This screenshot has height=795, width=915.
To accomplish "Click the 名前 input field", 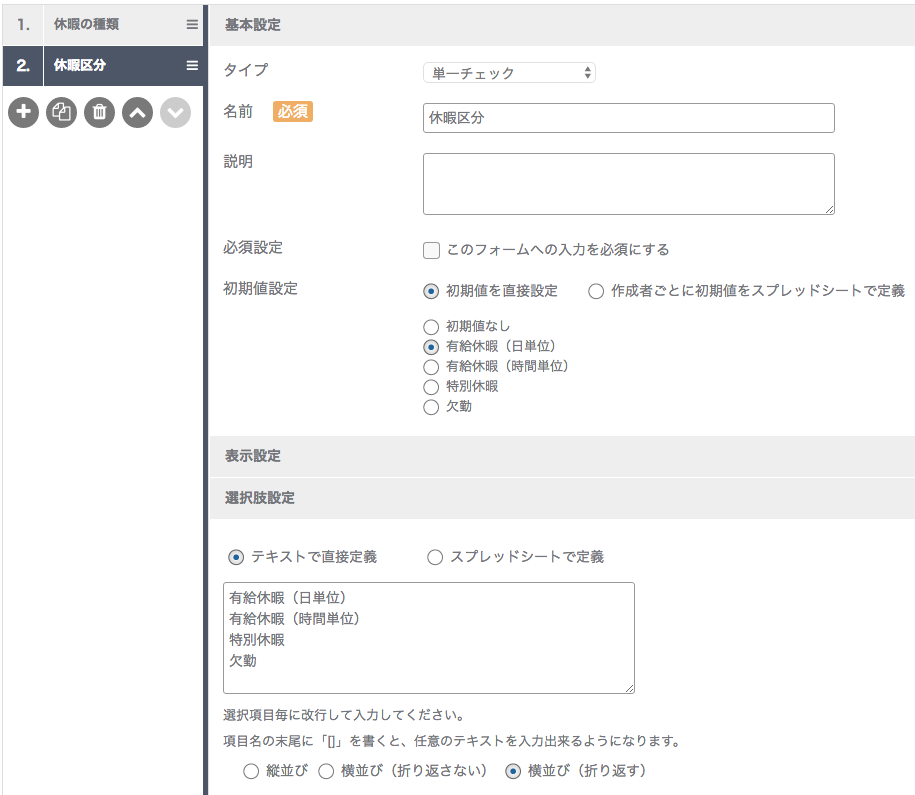I will (x=628, y=118).
